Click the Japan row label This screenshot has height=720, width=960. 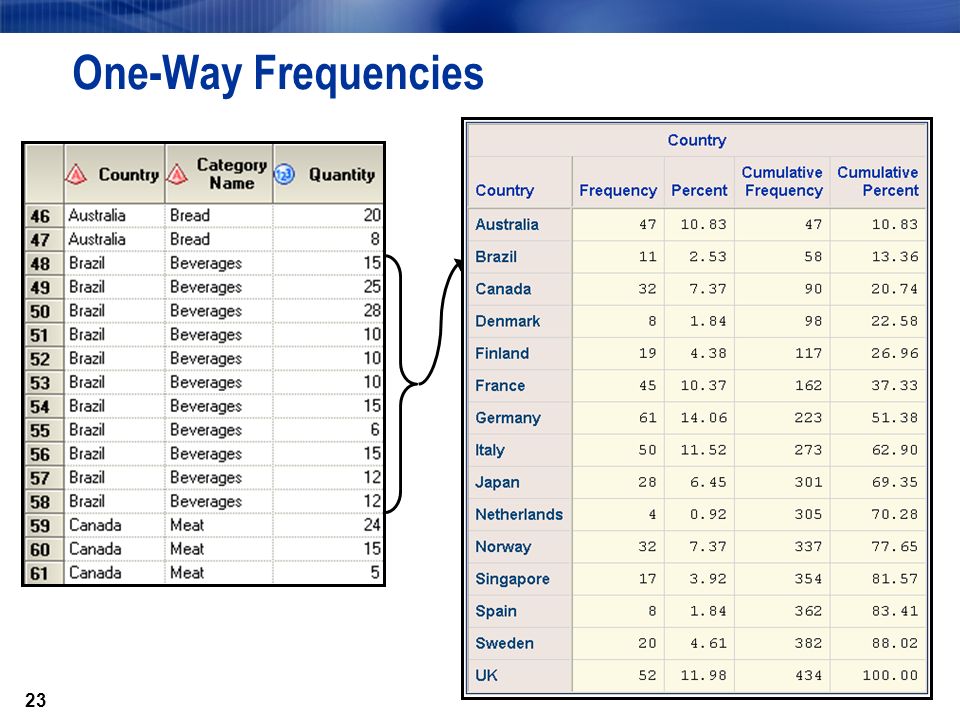click(x=497, y=482)
